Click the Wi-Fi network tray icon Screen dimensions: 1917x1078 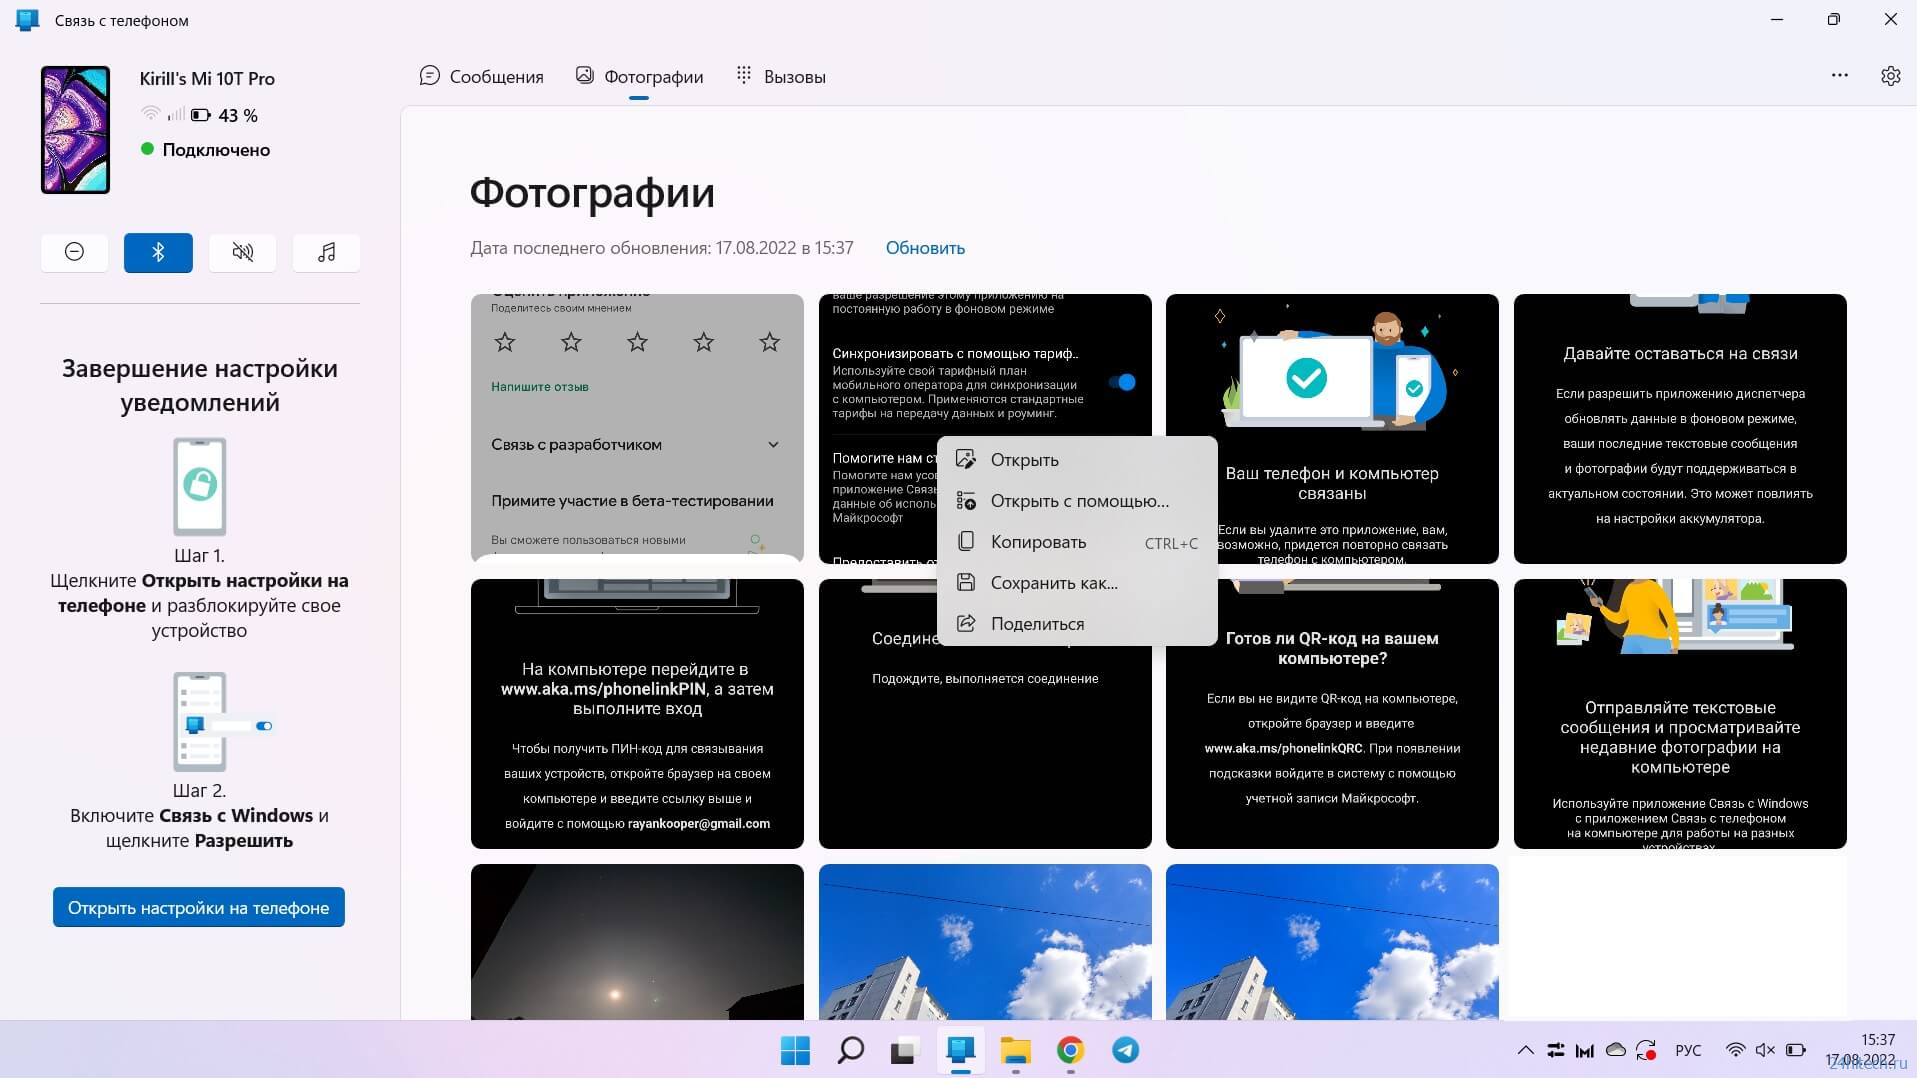1736,1050
